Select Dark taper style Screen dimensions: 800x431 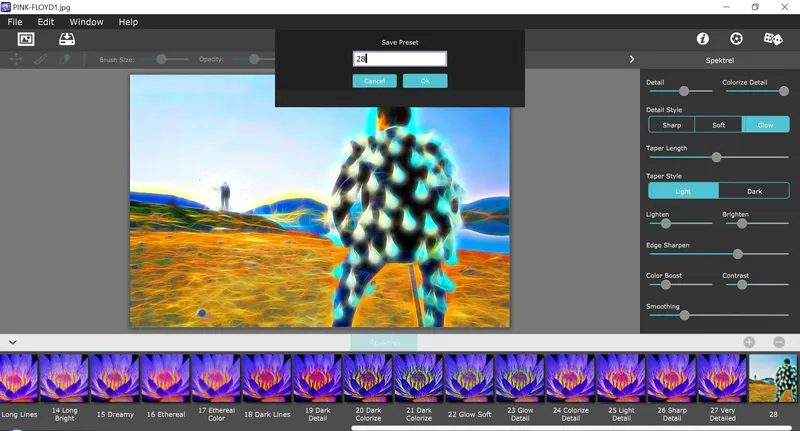(754, 191)
